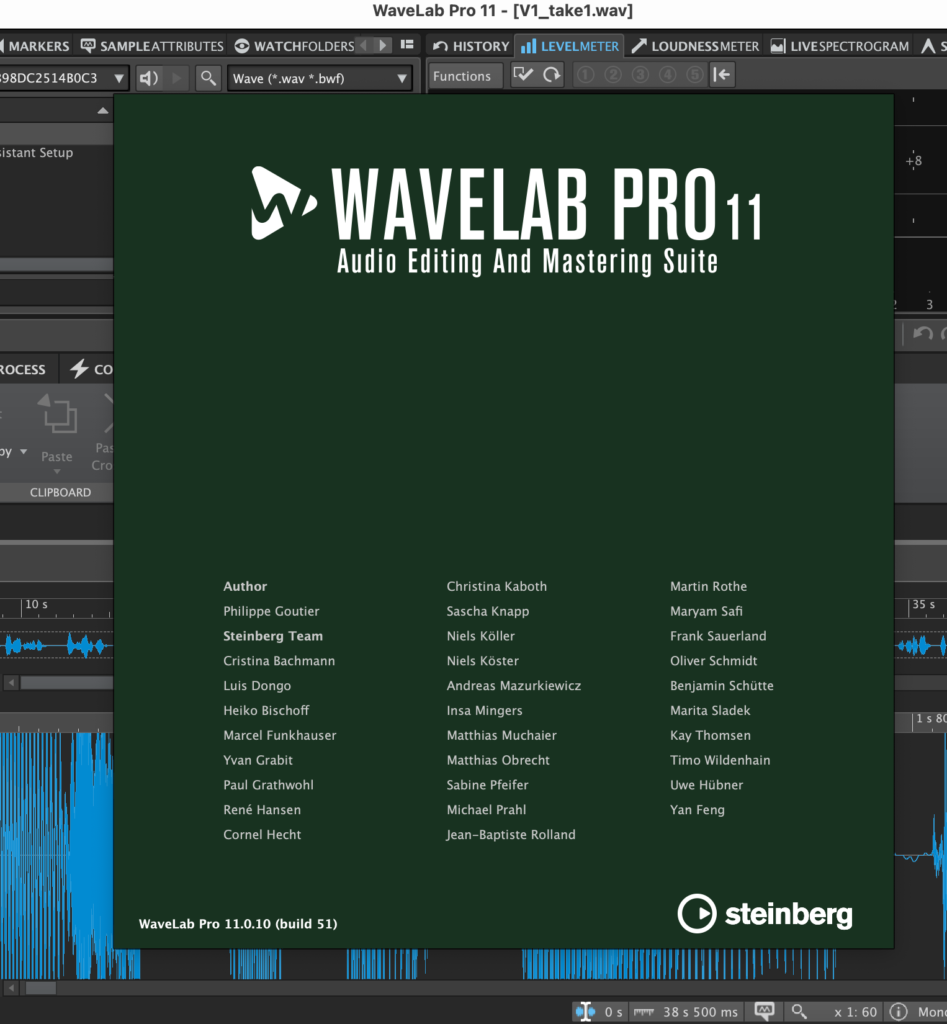This screenshot has width=947, height=1024.
Task: Select meter preset 3
Action: coord(640,75)
